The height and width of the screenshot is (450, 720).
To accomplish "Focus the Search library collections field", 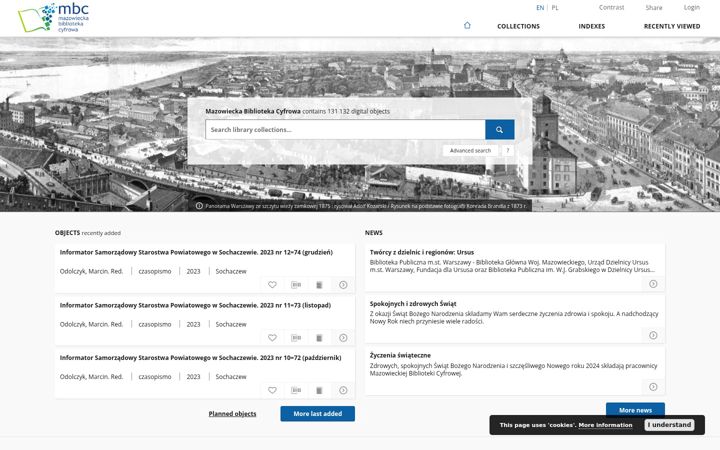I will [x=345, y=129].
